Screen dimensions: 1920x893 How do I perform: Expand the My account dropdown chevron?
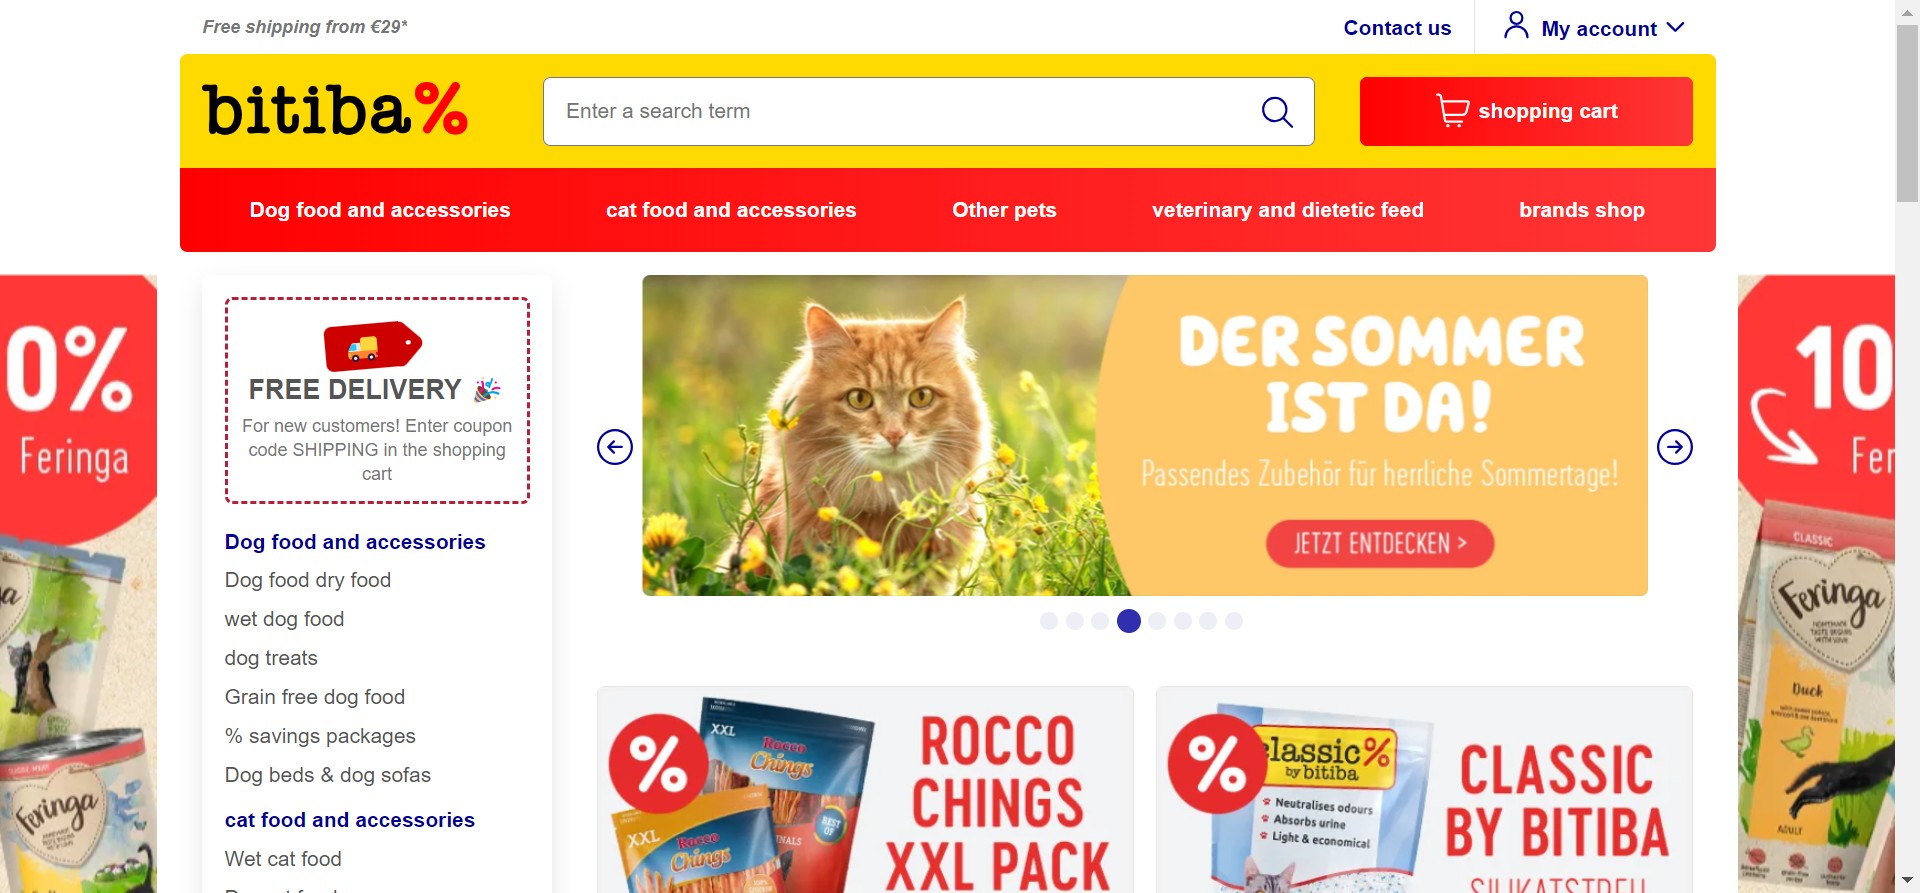1676,28
